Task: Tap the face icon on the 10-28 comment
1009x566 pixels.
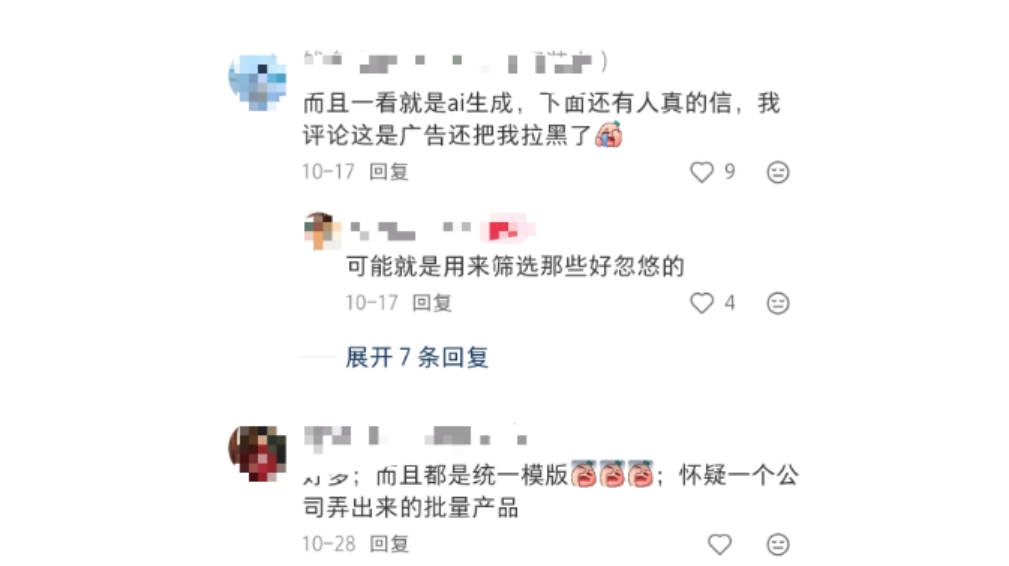Action: click(778, 545)
